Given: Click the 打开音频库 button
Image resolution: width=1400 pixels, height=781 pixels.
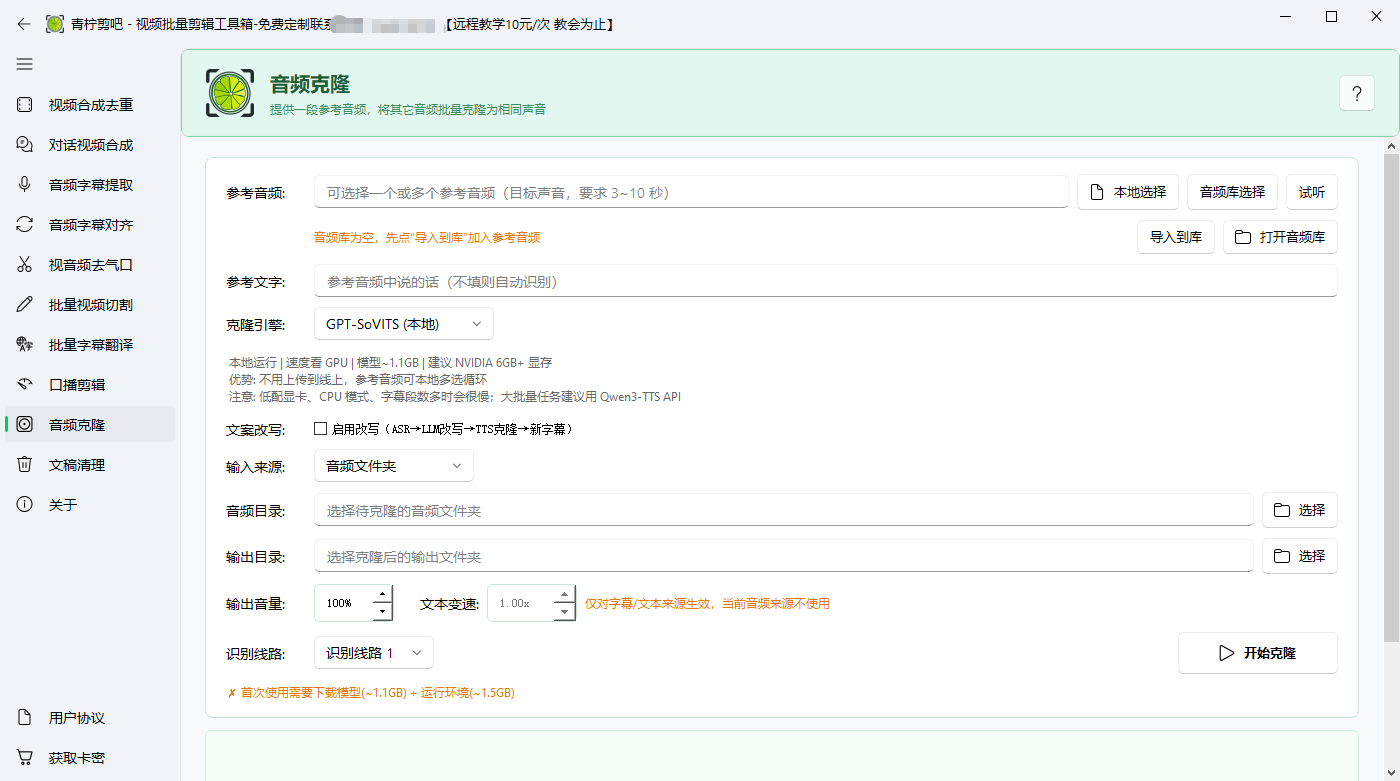Looking at the screenshot, I should 1280,237.
